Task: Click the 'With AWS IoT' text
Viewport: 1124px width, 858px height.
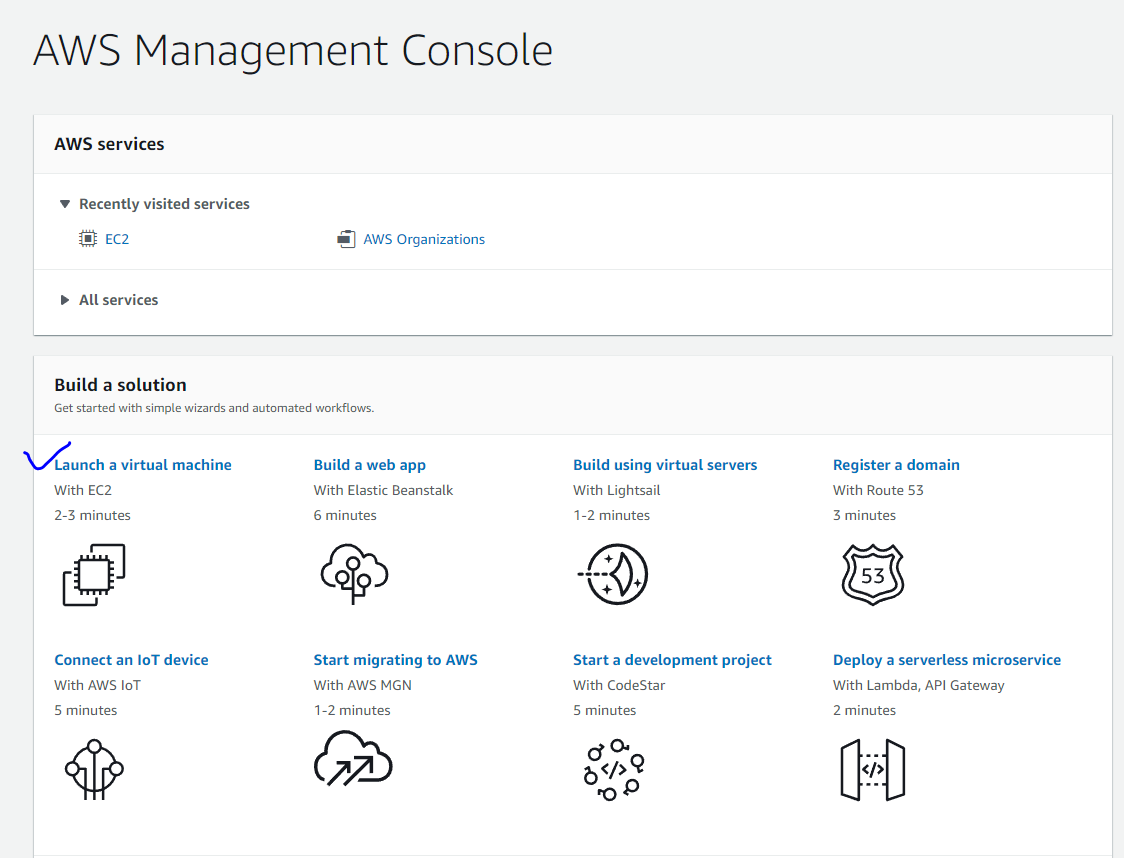Action: coord(97,685)
